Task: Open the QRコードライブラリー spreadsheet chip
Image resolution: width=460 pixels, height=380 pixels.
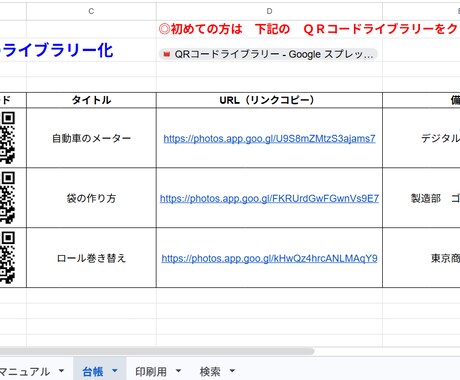Action: click(x=268, y=54)
